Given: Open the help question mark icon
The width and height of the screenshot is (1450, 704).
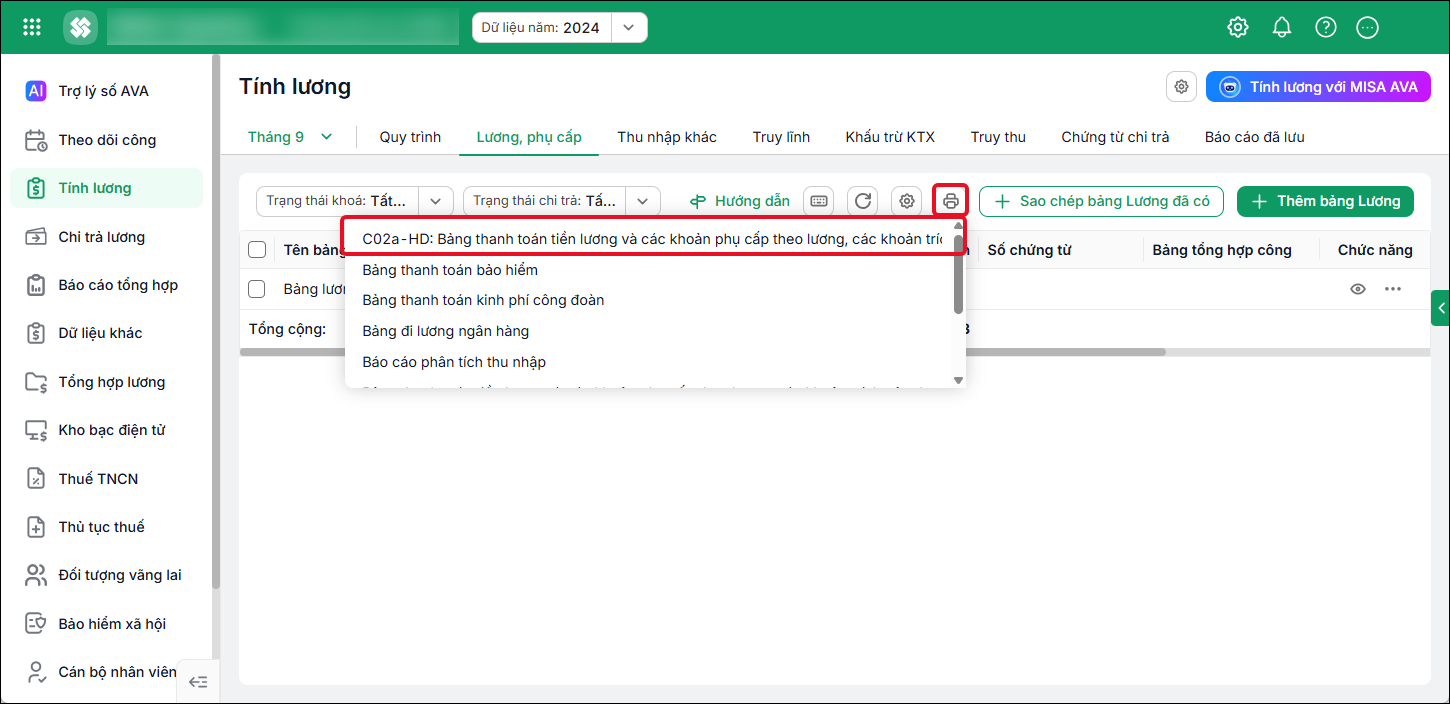Looking at the screenshot, I should 1326,27.
